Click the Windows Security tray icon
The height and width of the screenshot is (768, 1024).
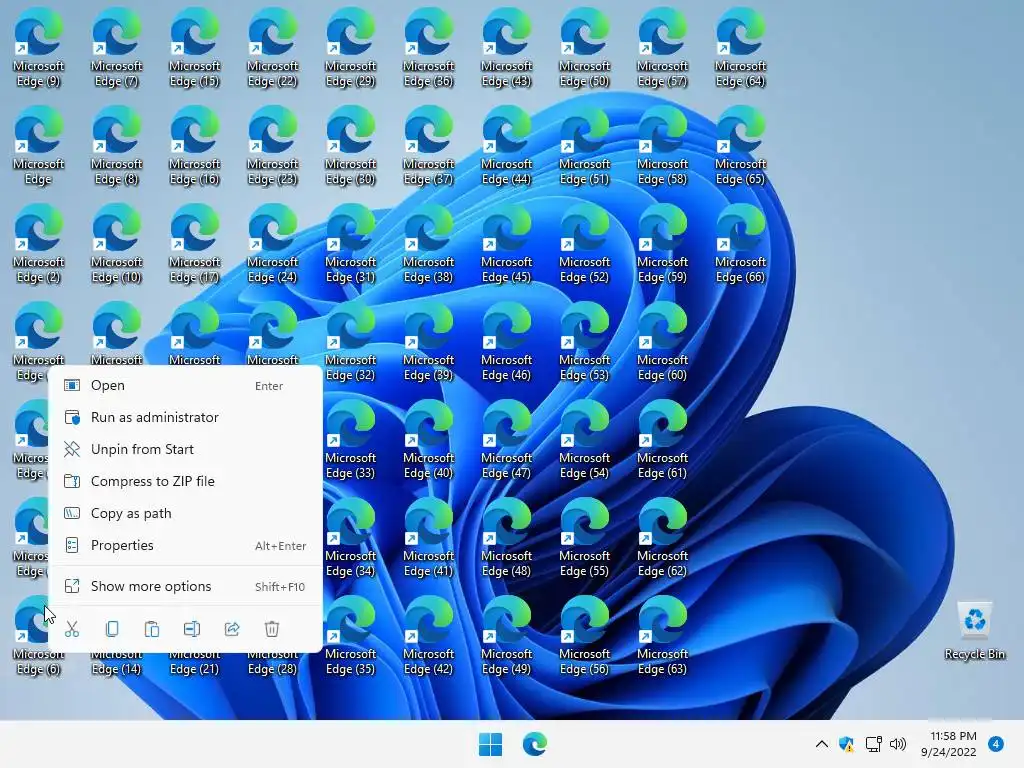pyautogui.click(x=846, y=744)
